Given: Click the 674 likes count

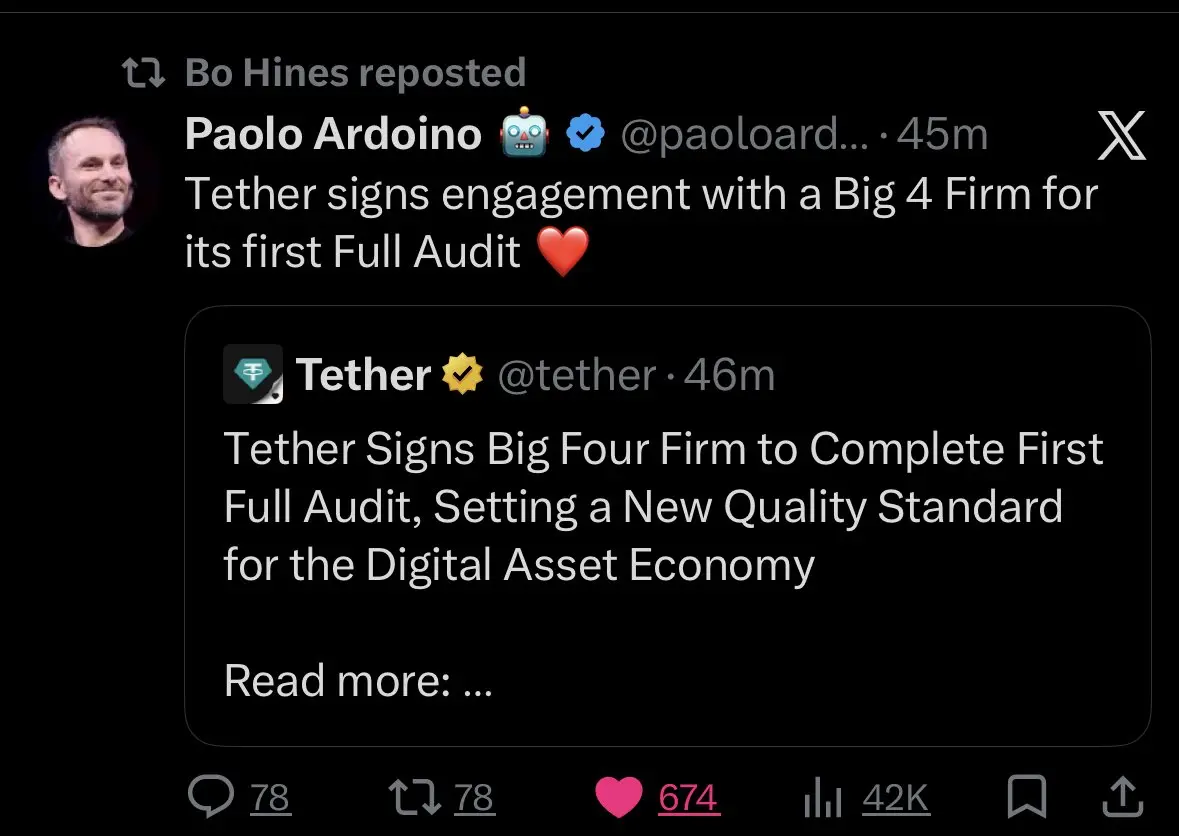Looking at the screenshot, I should coord(688,797).
